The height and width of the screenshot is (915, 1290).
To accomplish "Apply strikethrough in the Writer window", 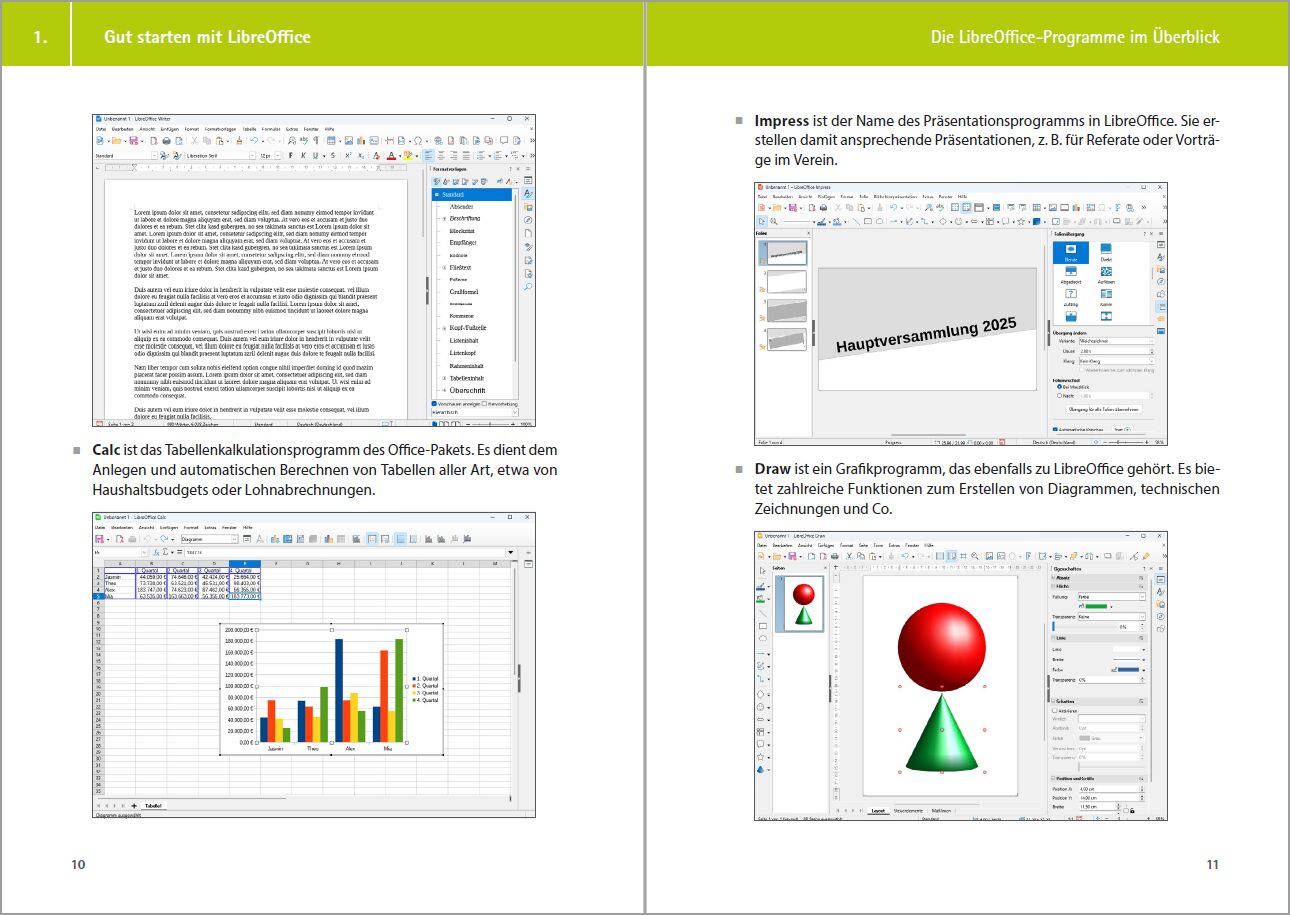I will (x=332, y=156).
